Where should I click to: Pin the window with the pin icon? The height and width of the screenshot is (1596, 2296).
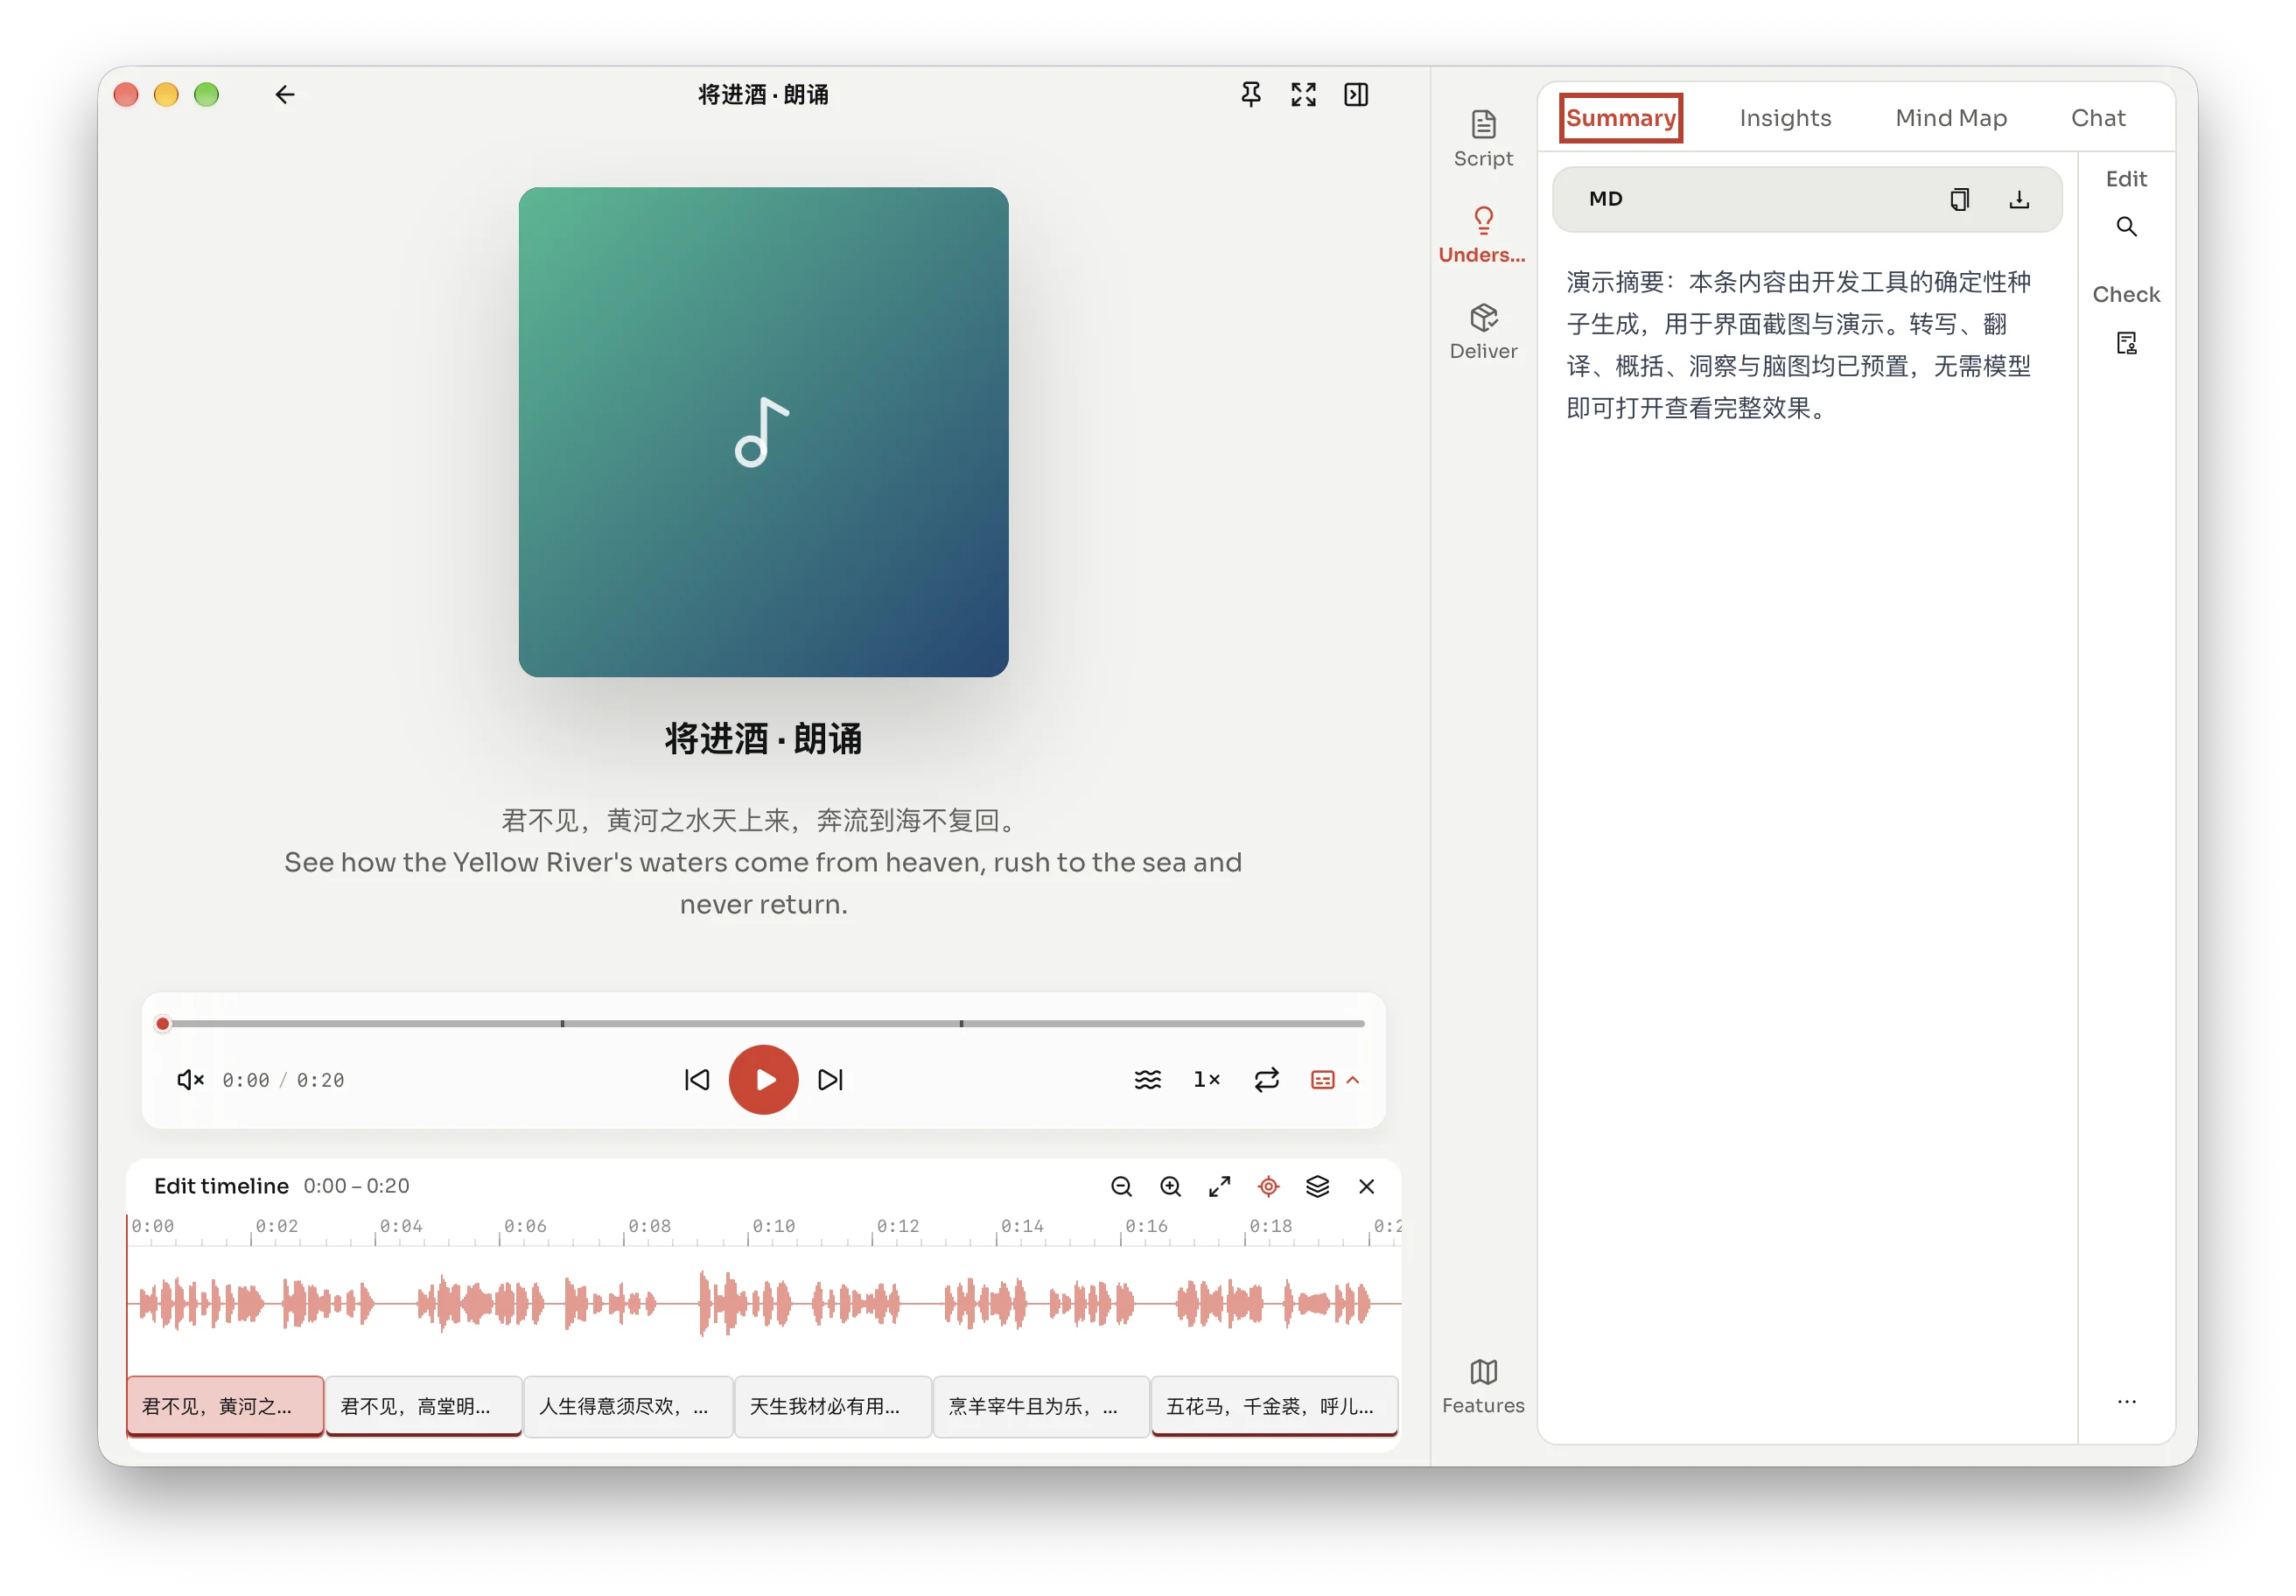pos(1250,94)
